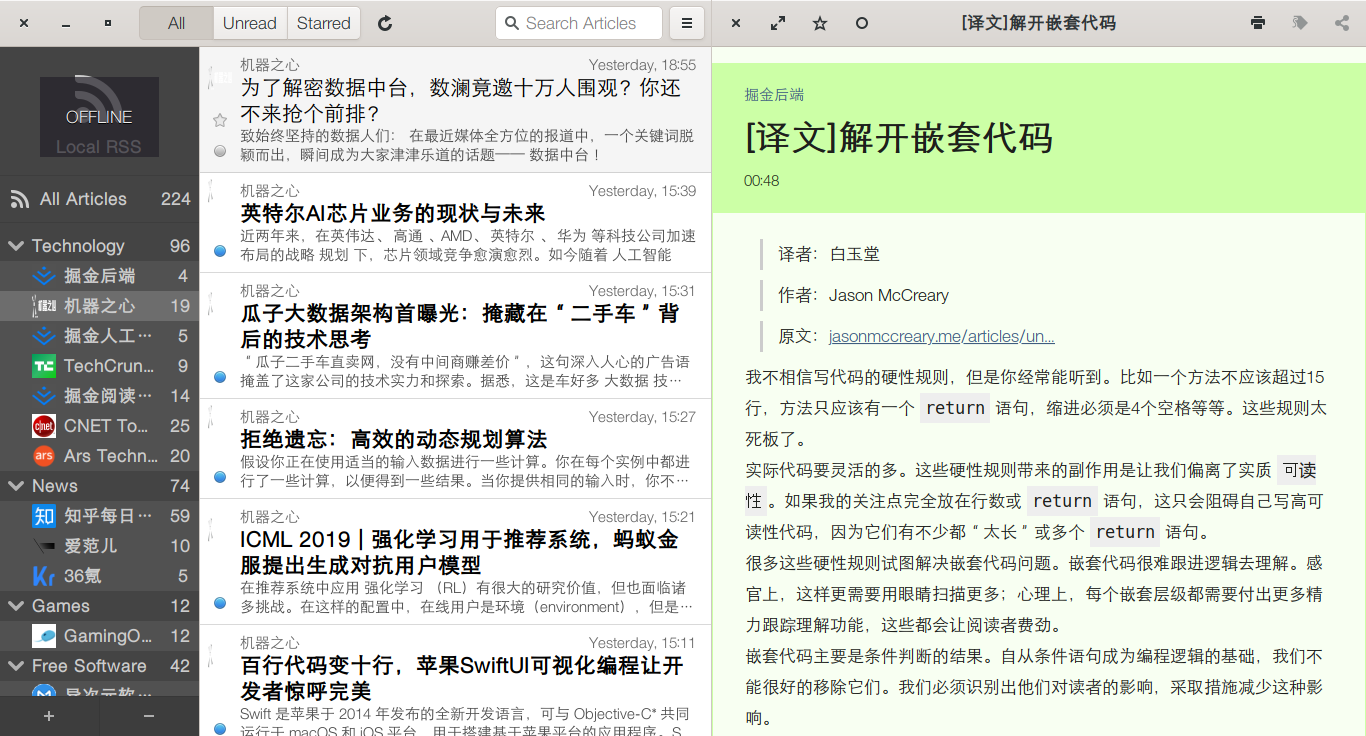
Task: Select All Articles in sidebar
Action: [x=99, y=199]
